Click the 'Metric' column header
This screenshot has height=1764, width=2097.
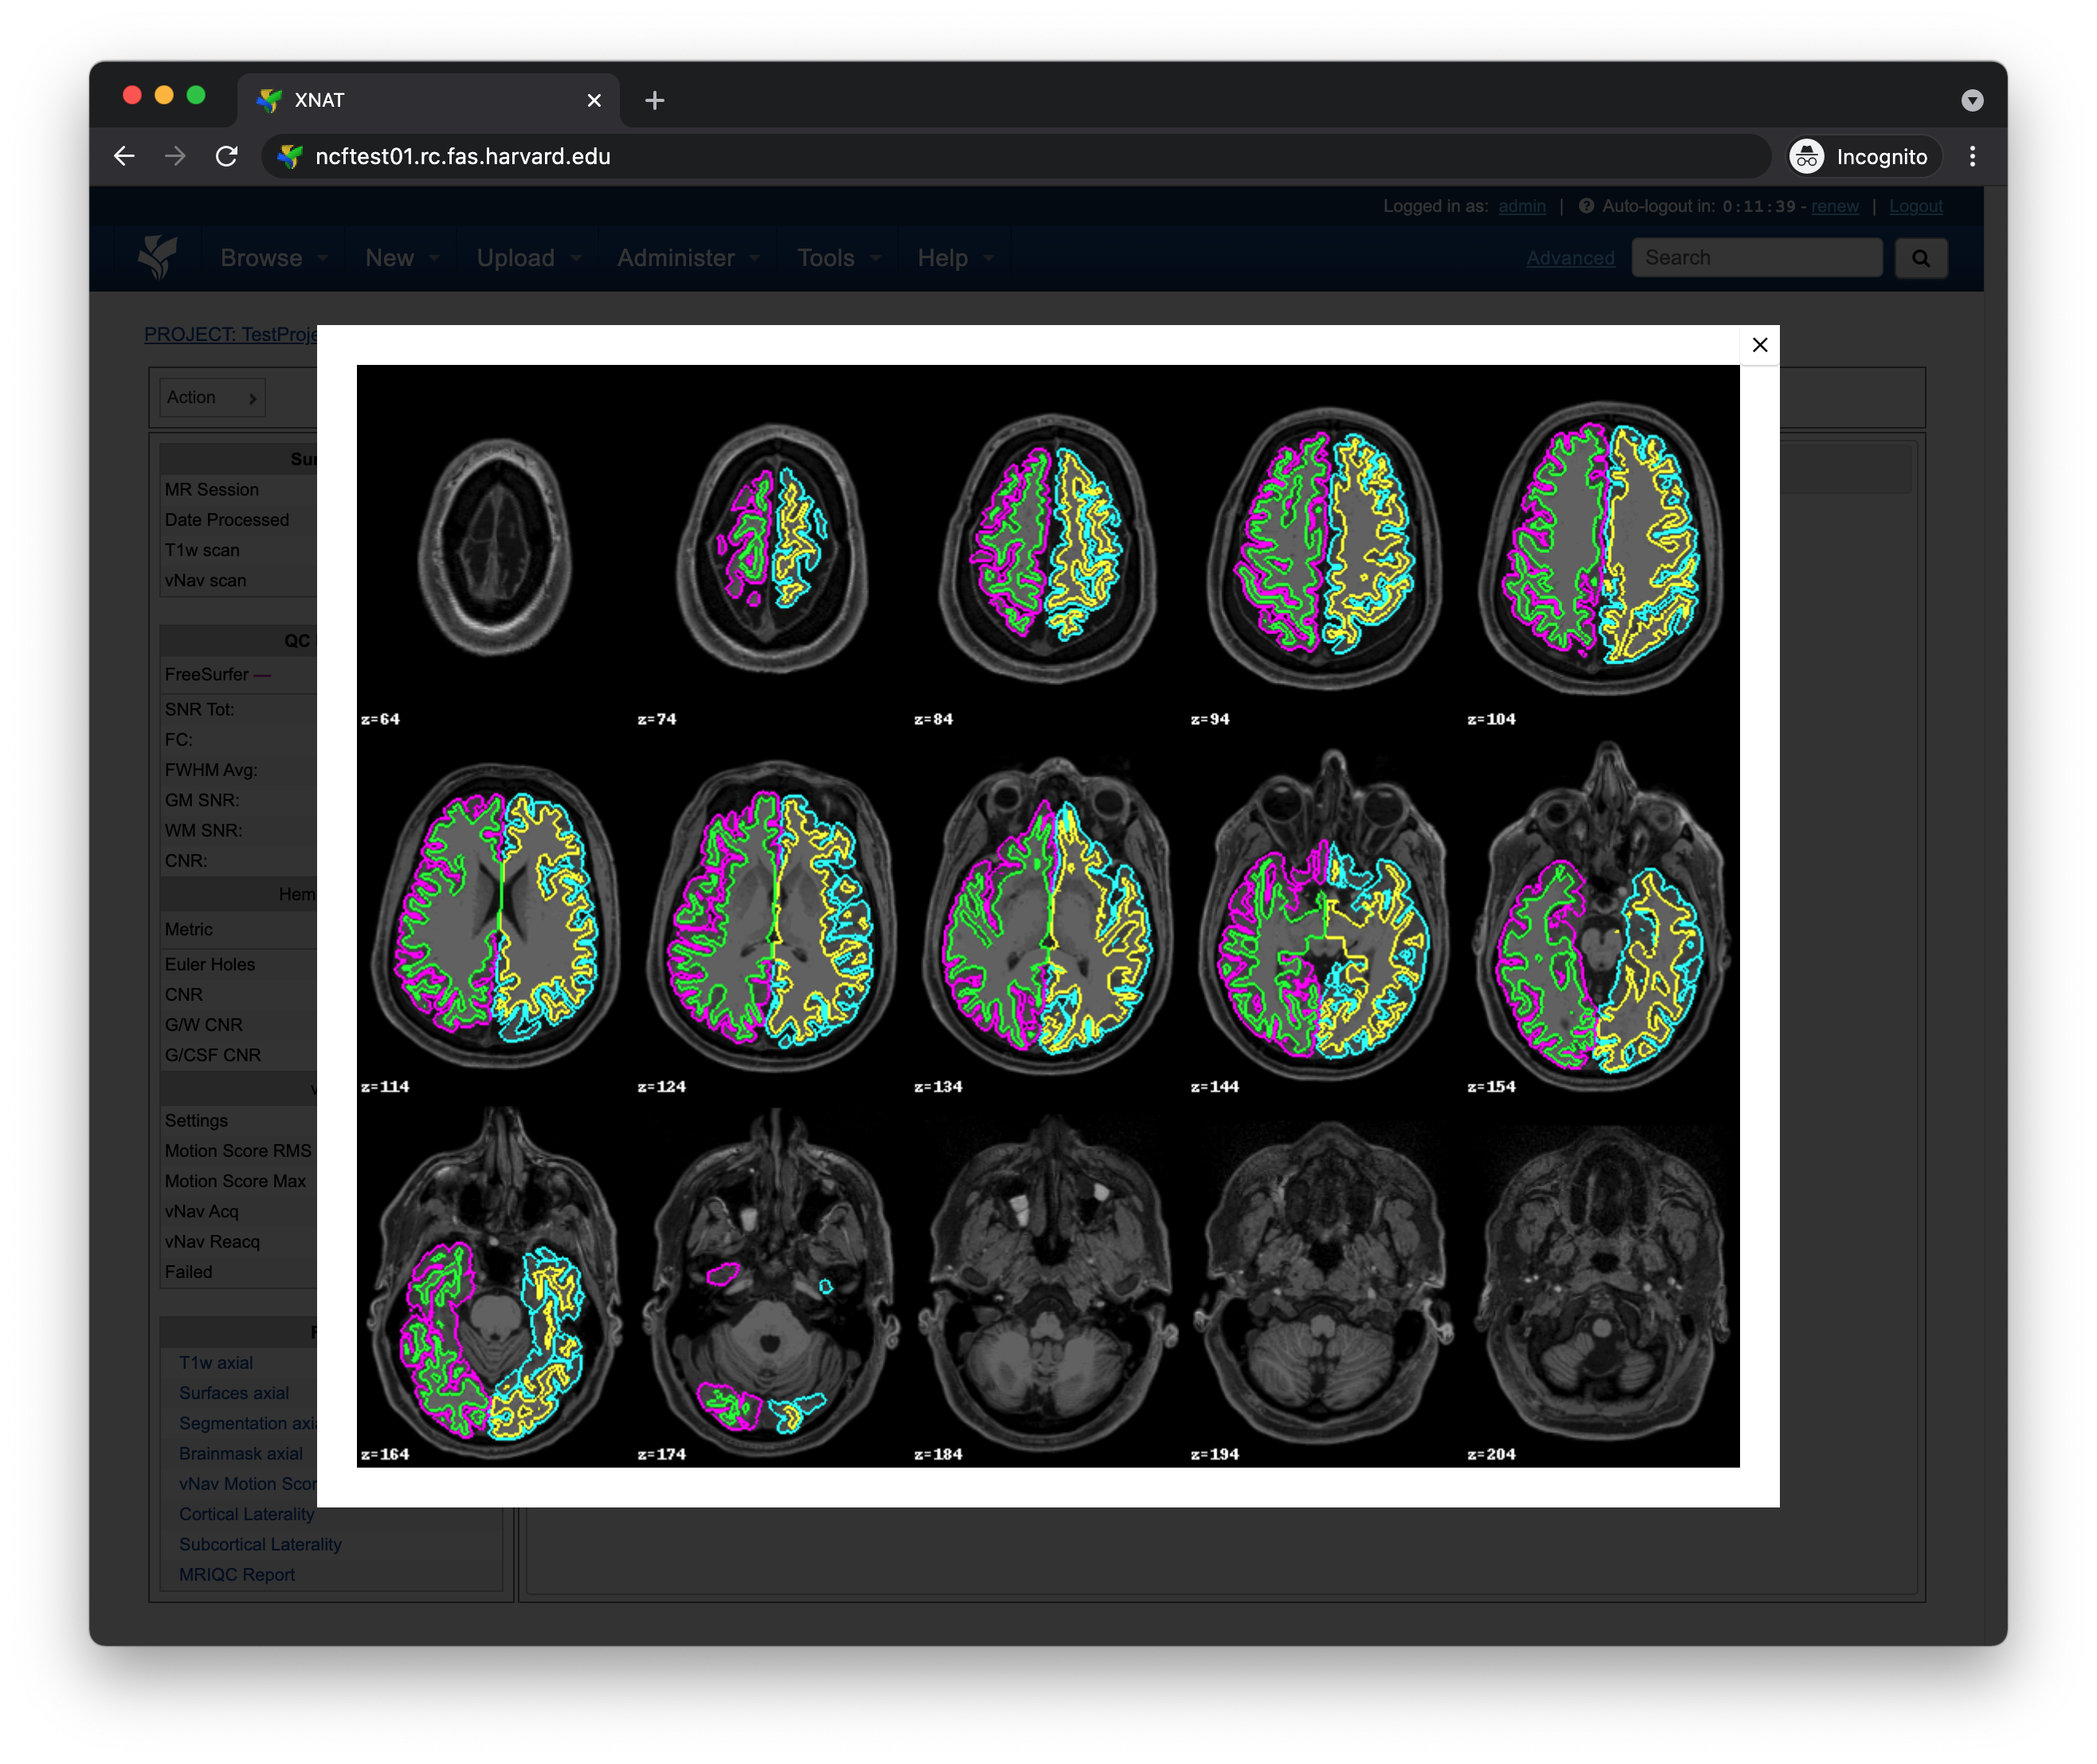point(188,929)
